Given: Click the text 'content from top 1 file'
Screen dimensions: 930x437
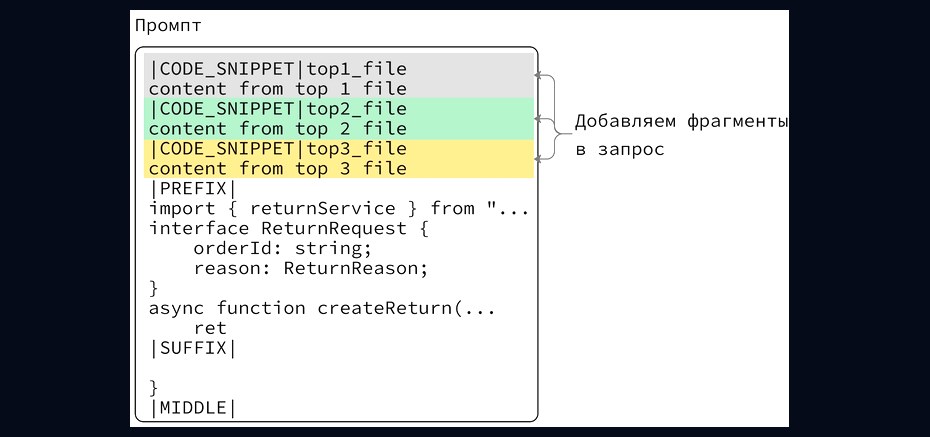Looking at the screenshot, I should [278, 90].
